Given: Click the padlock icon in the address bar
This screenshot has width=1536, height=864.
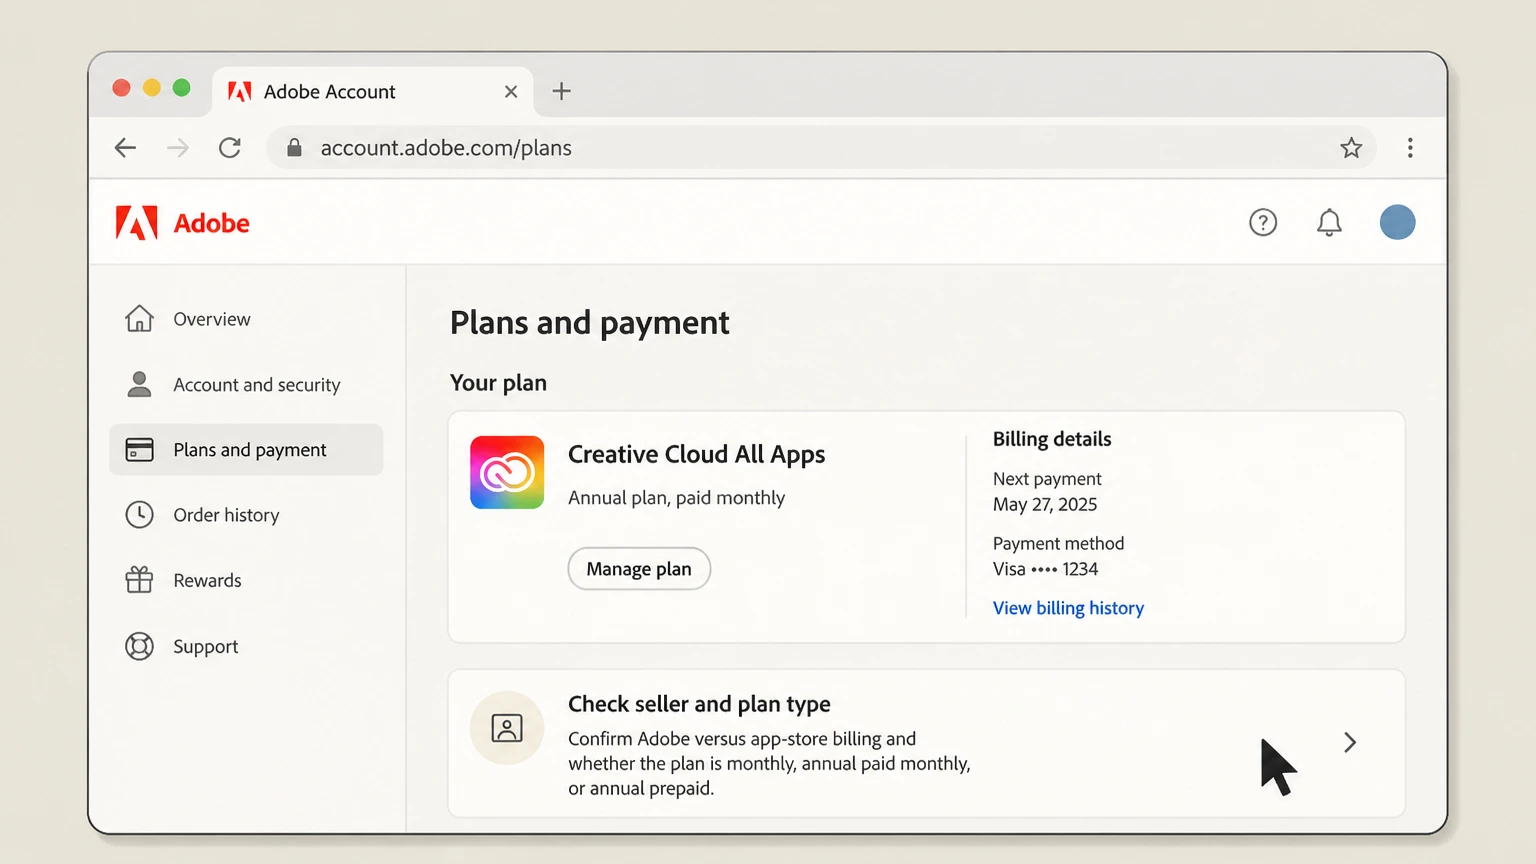Looking at the screenshot, I should click(x=294, y=148).
